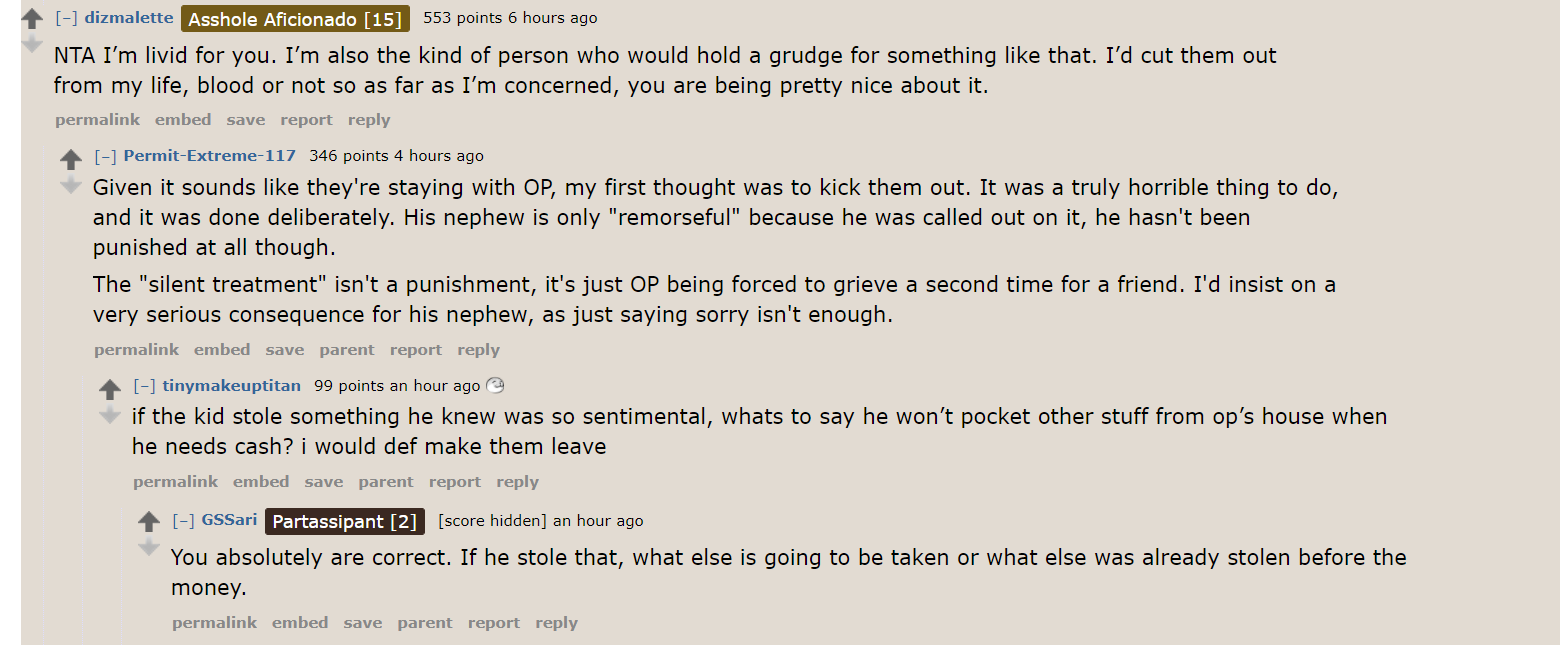The height and width of the screenshot is (645, 1560).
Task: Report GSSari's comment
Action: point(494,623)
